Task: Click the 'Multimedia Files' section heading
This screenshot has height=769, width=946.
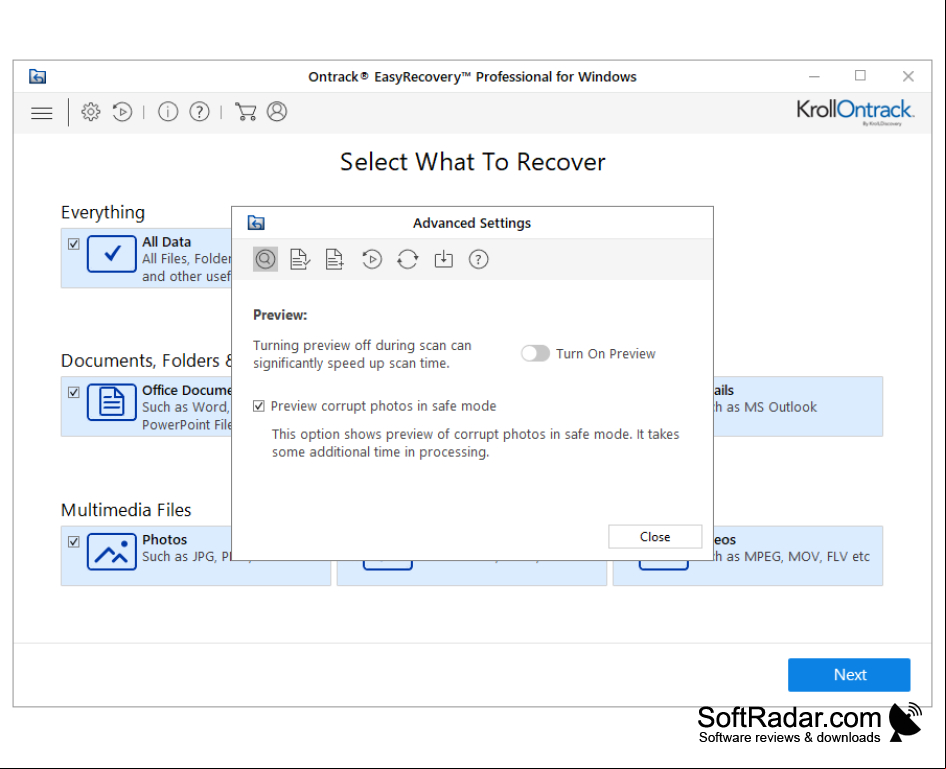Action: [x=126, y=510]
